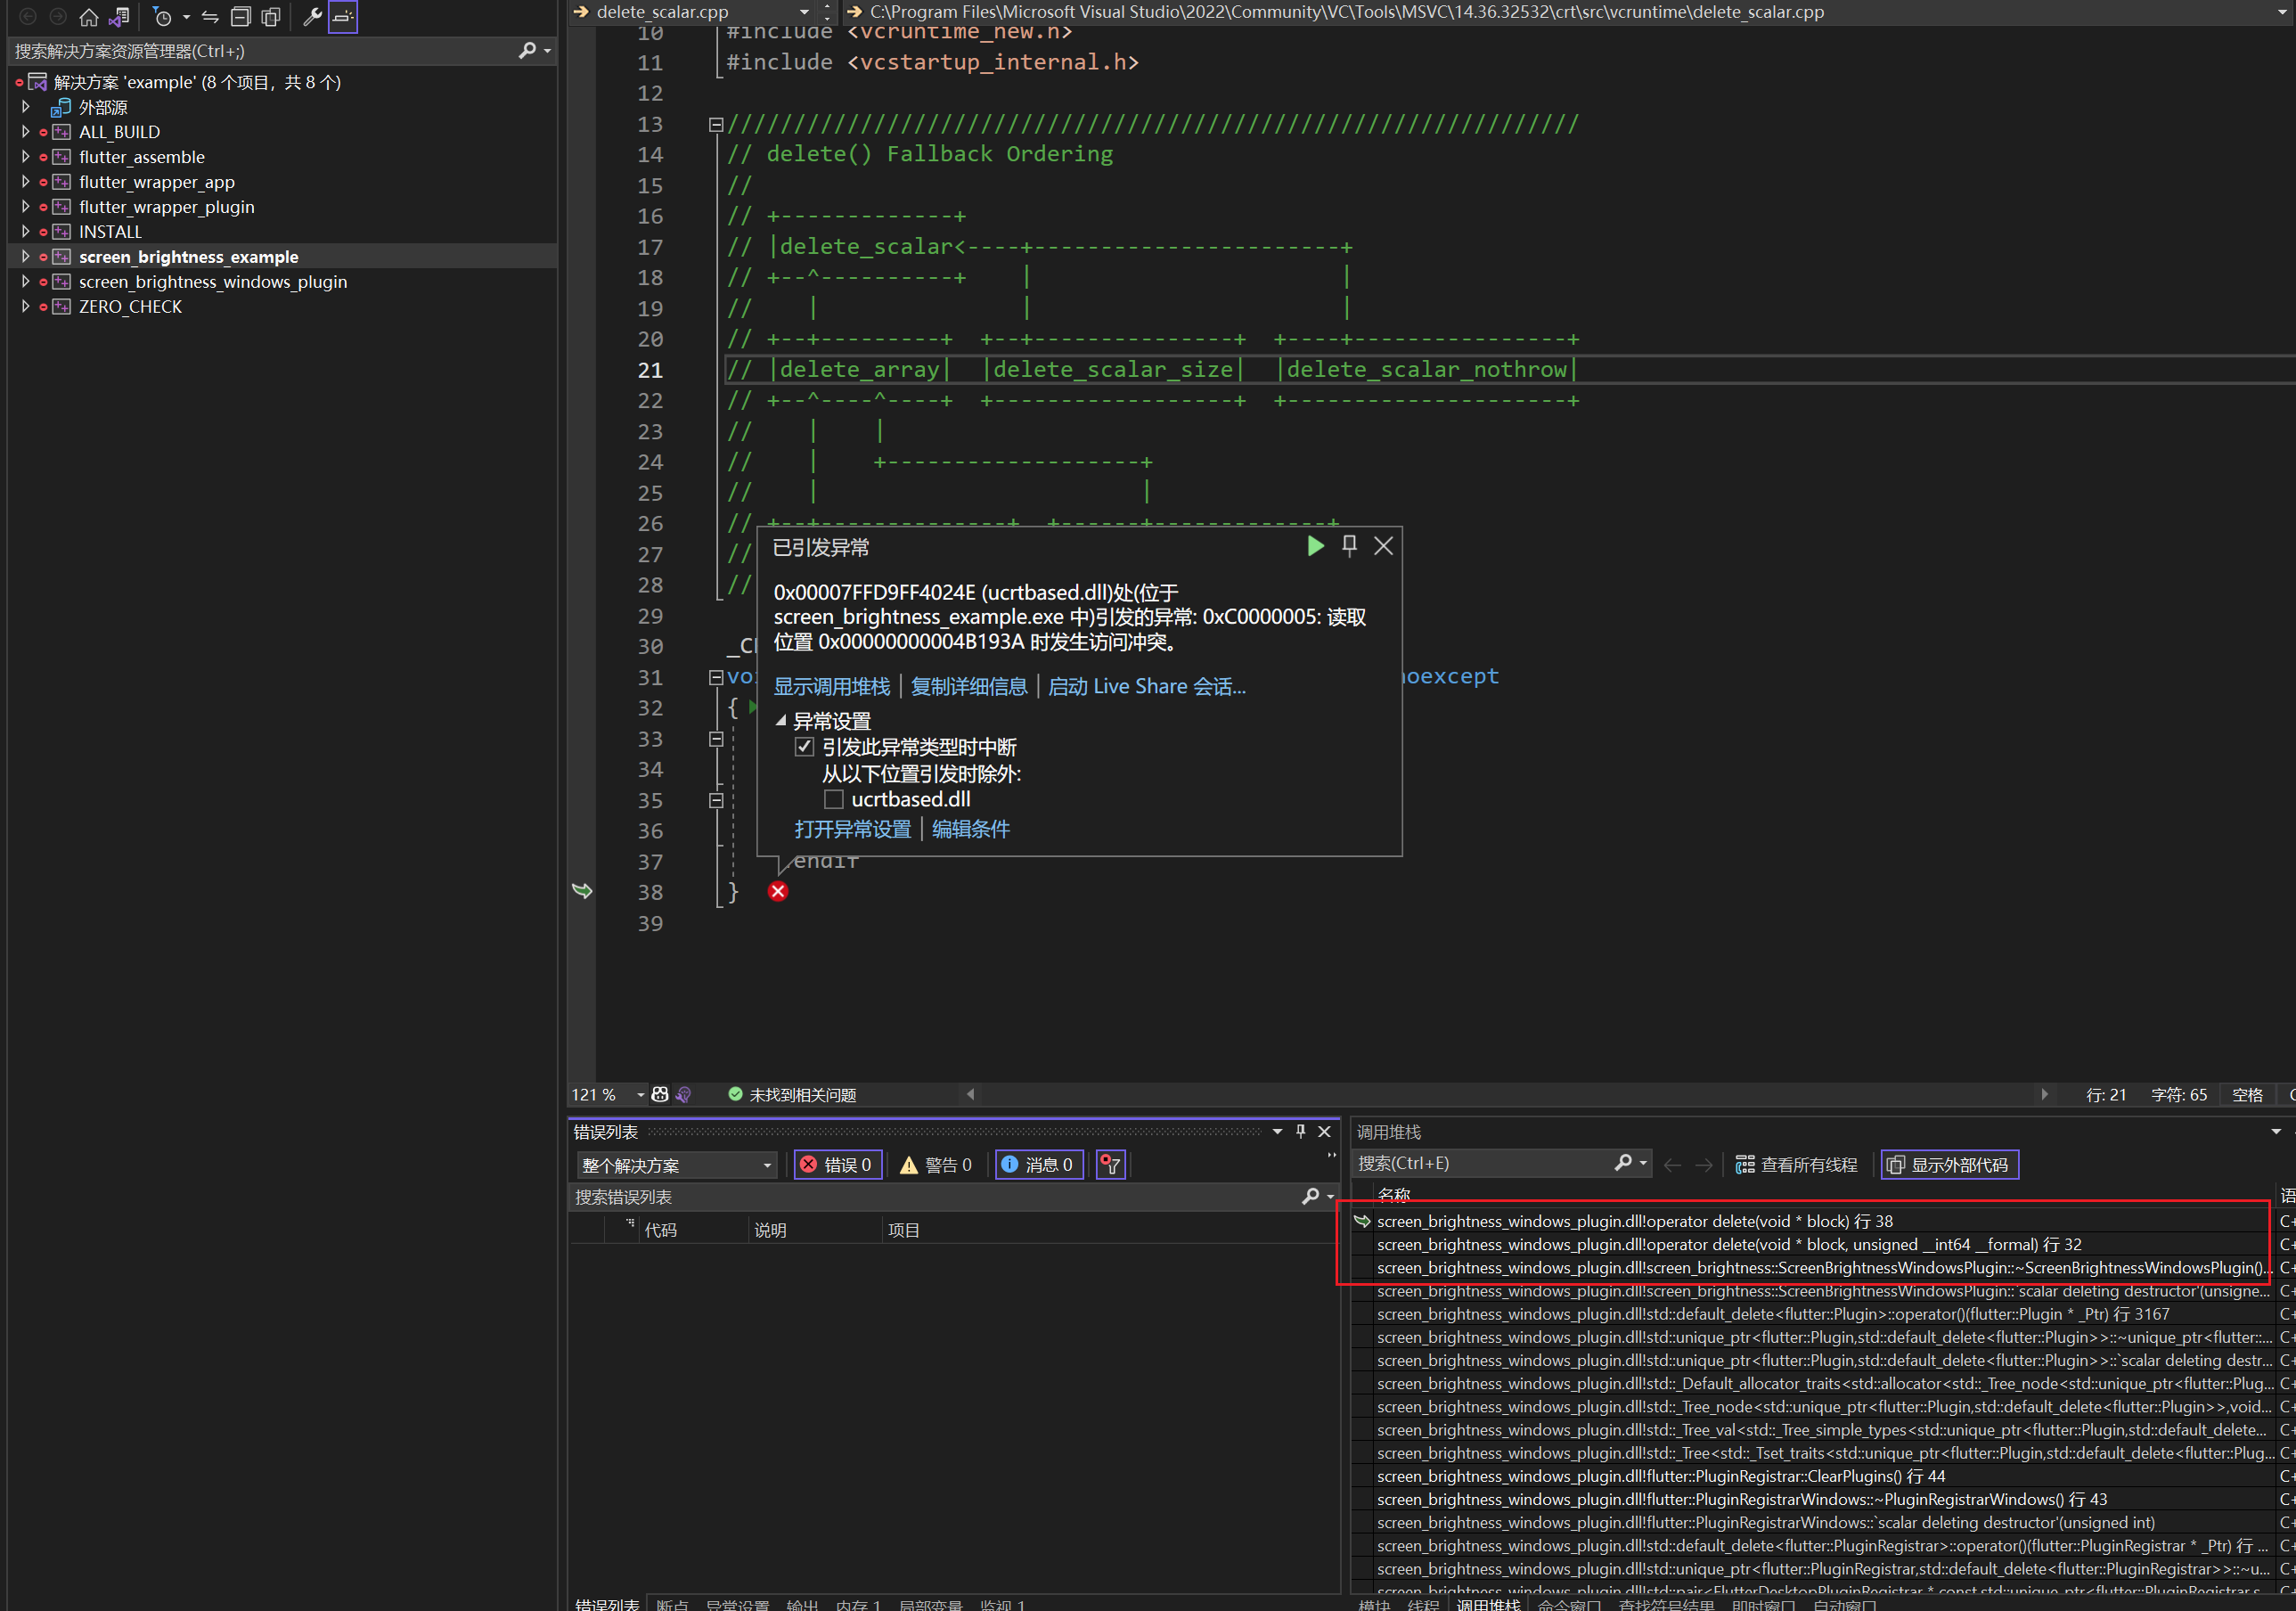Switch to the 输出 tab at the bottom
Viewport: 2296px width, 1611px height.
pyautogui.click(x=801, y=1604)
